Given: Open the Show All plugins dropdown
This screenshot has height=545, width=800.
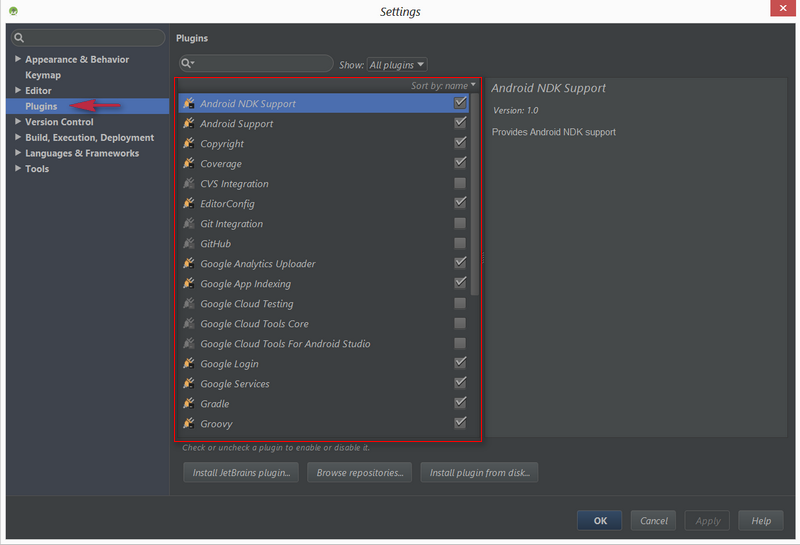Looking at the screenshot, I should point(397,65).
